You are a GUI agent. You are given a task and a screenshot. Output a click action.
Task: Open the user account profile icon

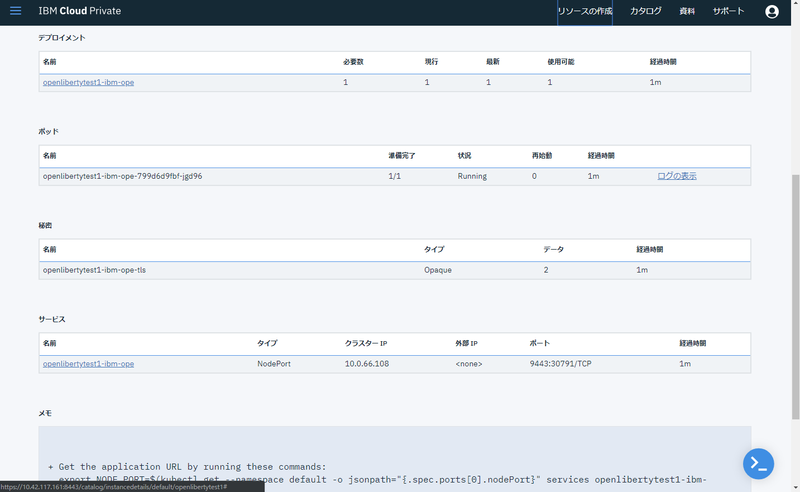pos(771,11)
